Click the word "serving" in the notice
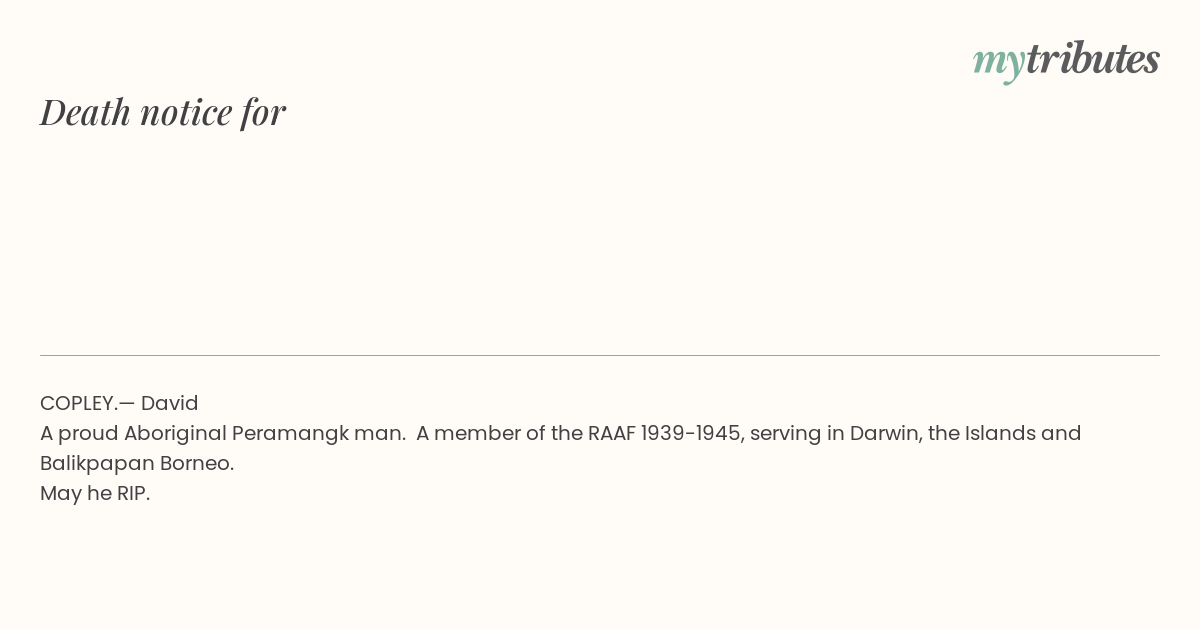 785,433
